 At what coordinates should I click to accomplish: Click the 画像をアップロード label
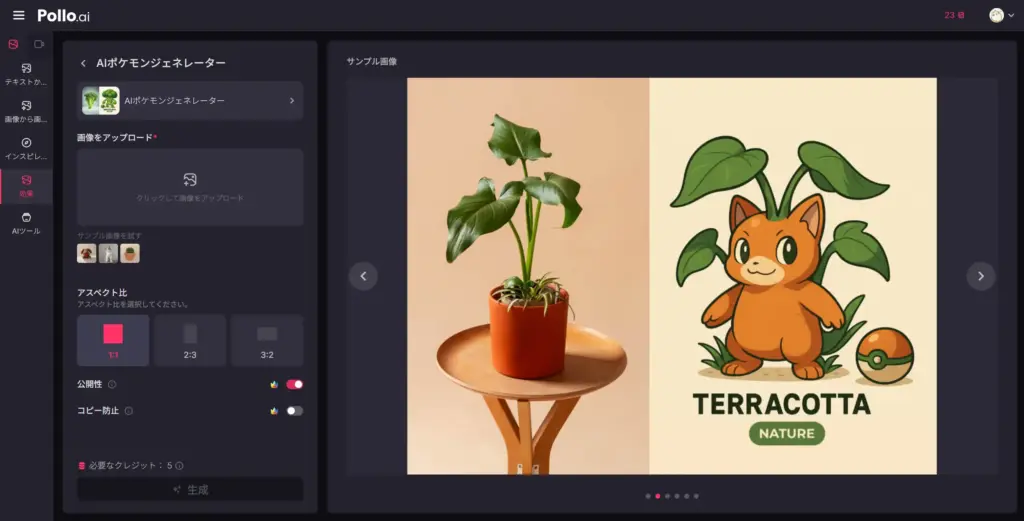click(115, 137)
